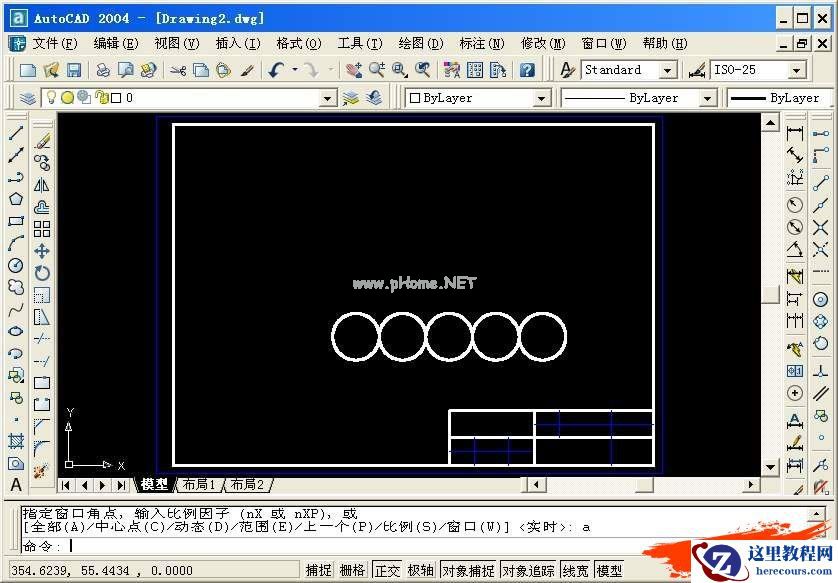
Task: Toggle layer 0 on/off light bulb
Action: point(51,97)
